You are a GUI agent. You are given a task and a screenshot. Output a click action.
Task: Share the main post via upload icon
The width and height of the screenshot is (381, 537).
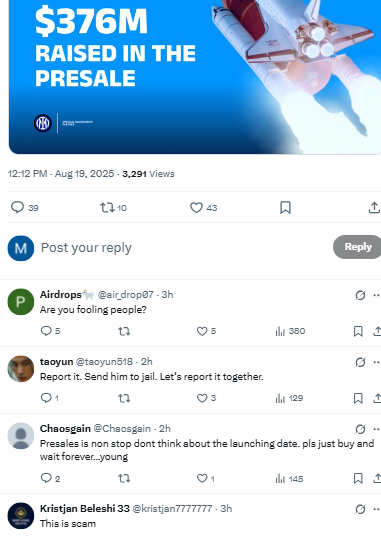(x=374, y=208)
